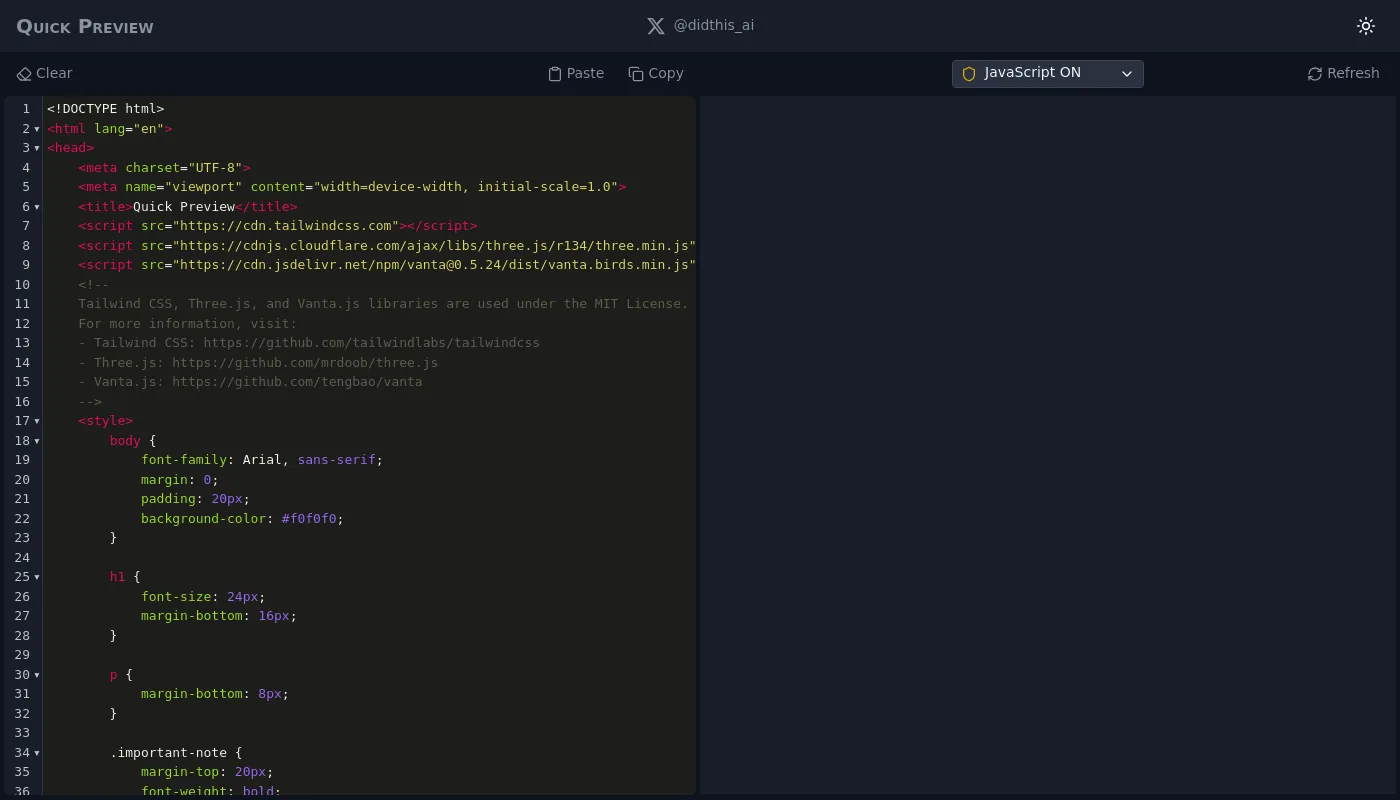
Task: Click the Quick Preview title
Action: click(x=85, y=26)
